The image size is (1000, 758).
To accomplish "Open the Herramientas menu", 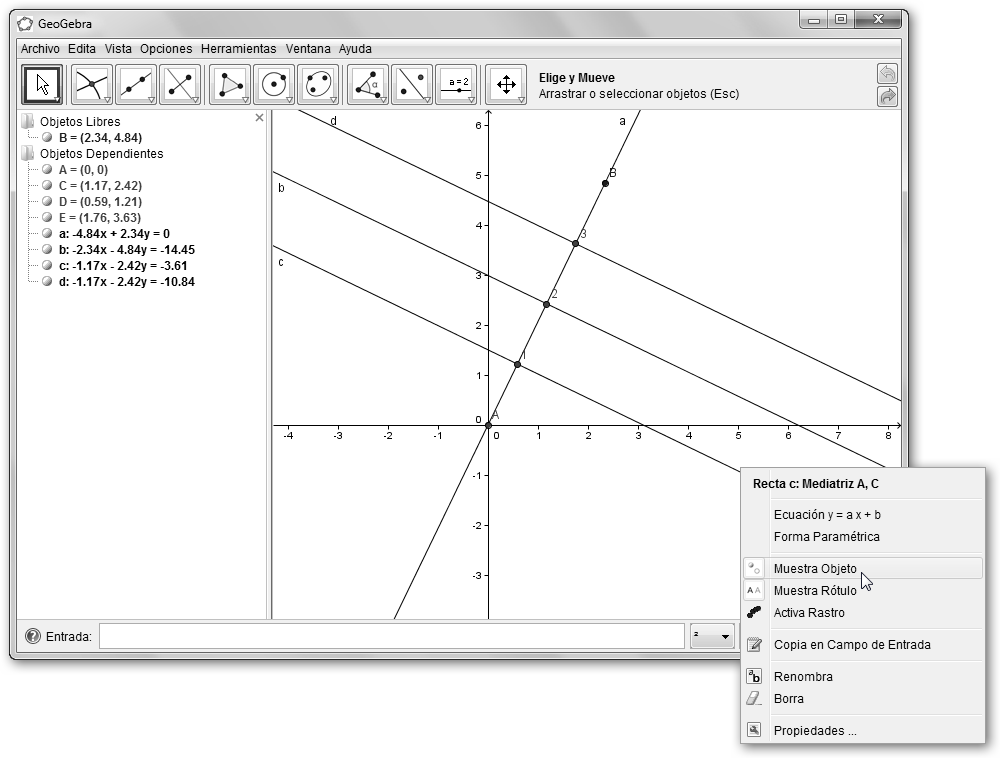I will click(238, 48).
